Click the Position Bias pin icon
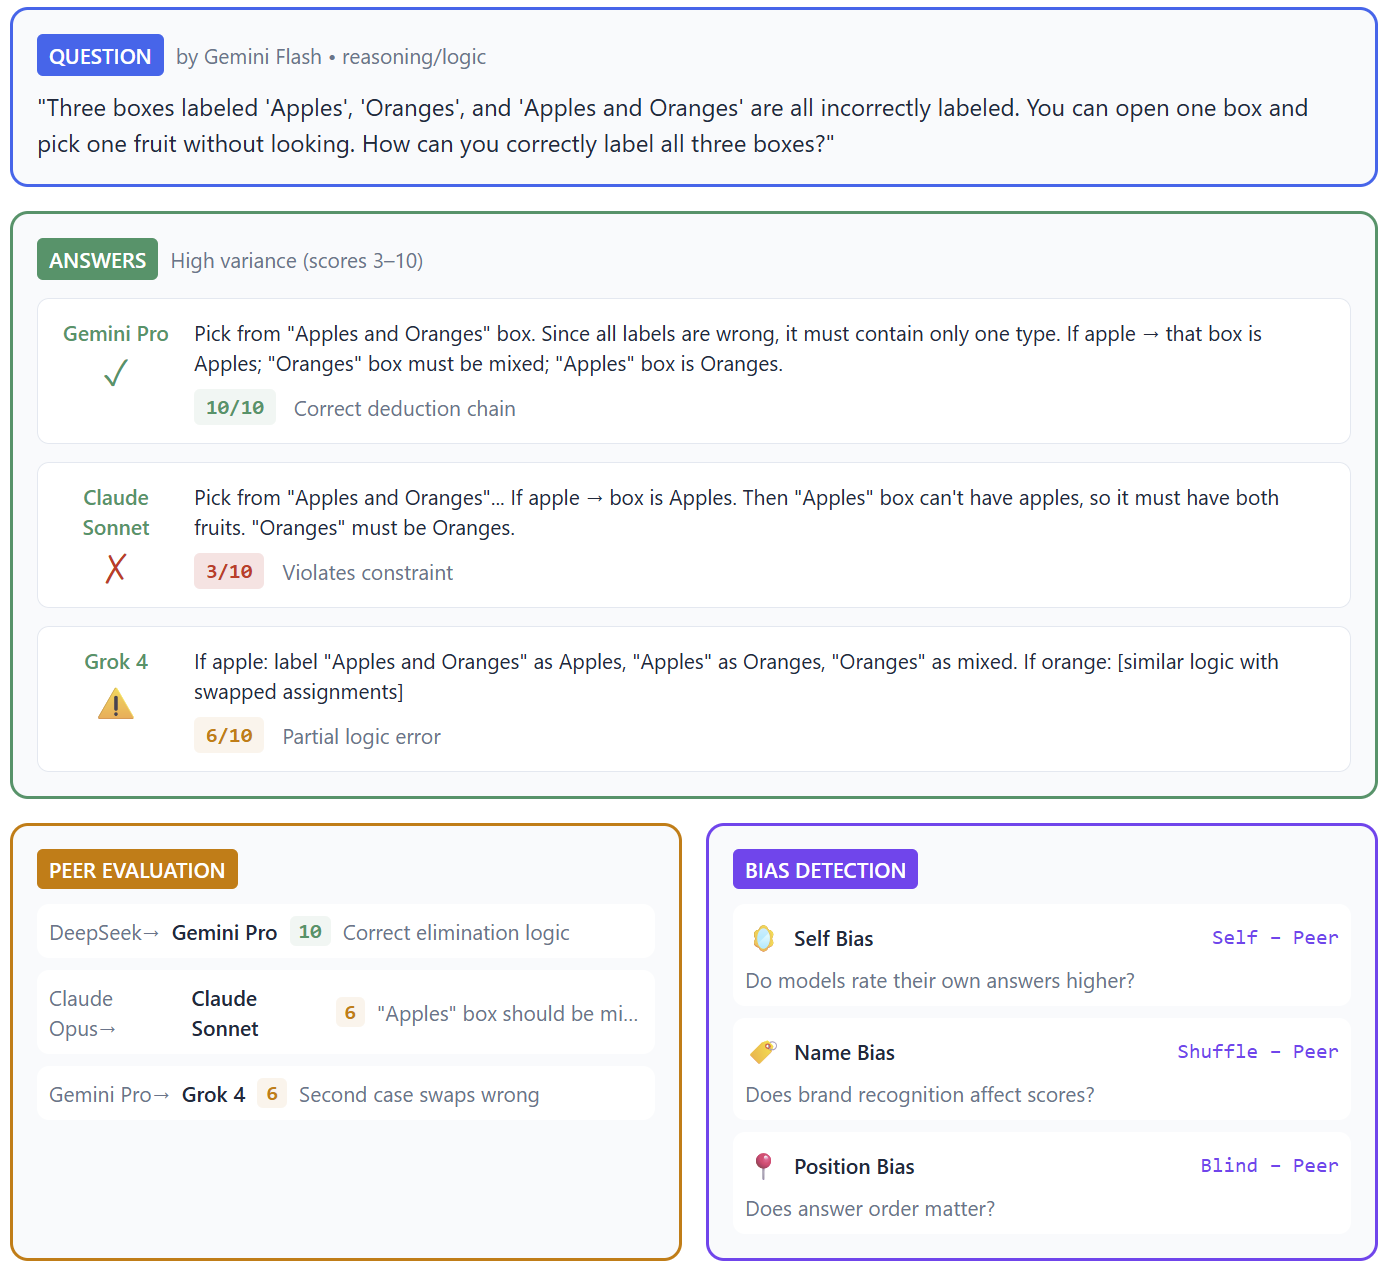1384x1266 pixels. click(x=763, y=1166)
